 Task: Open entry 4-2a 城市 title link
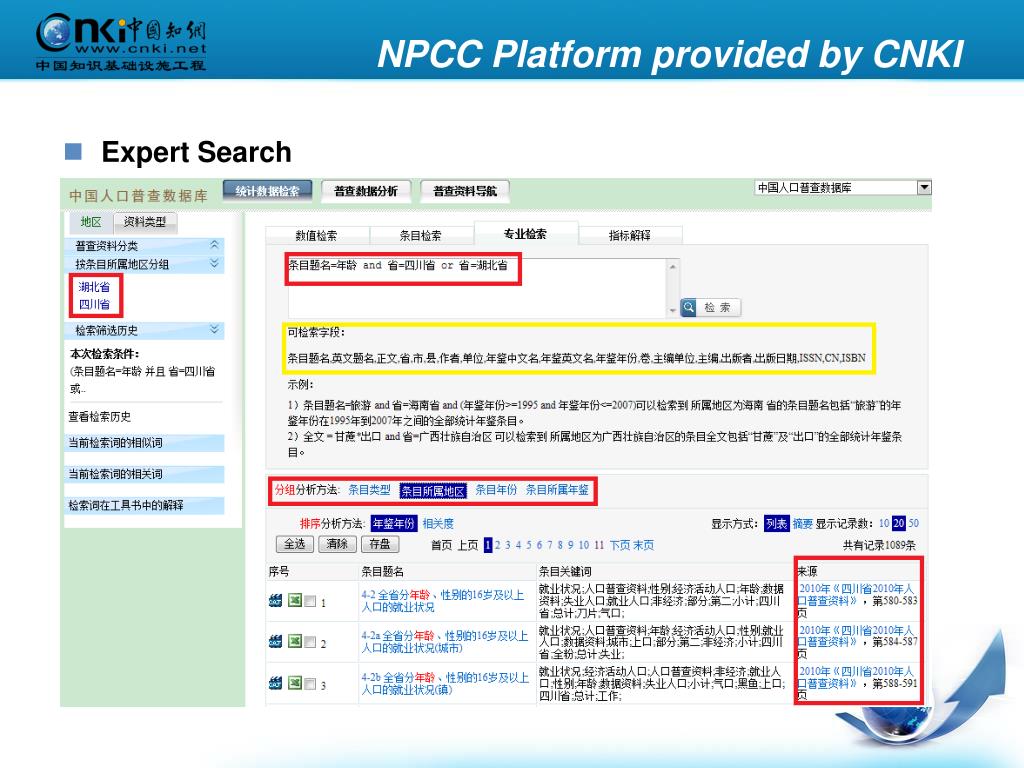(444, 641)
